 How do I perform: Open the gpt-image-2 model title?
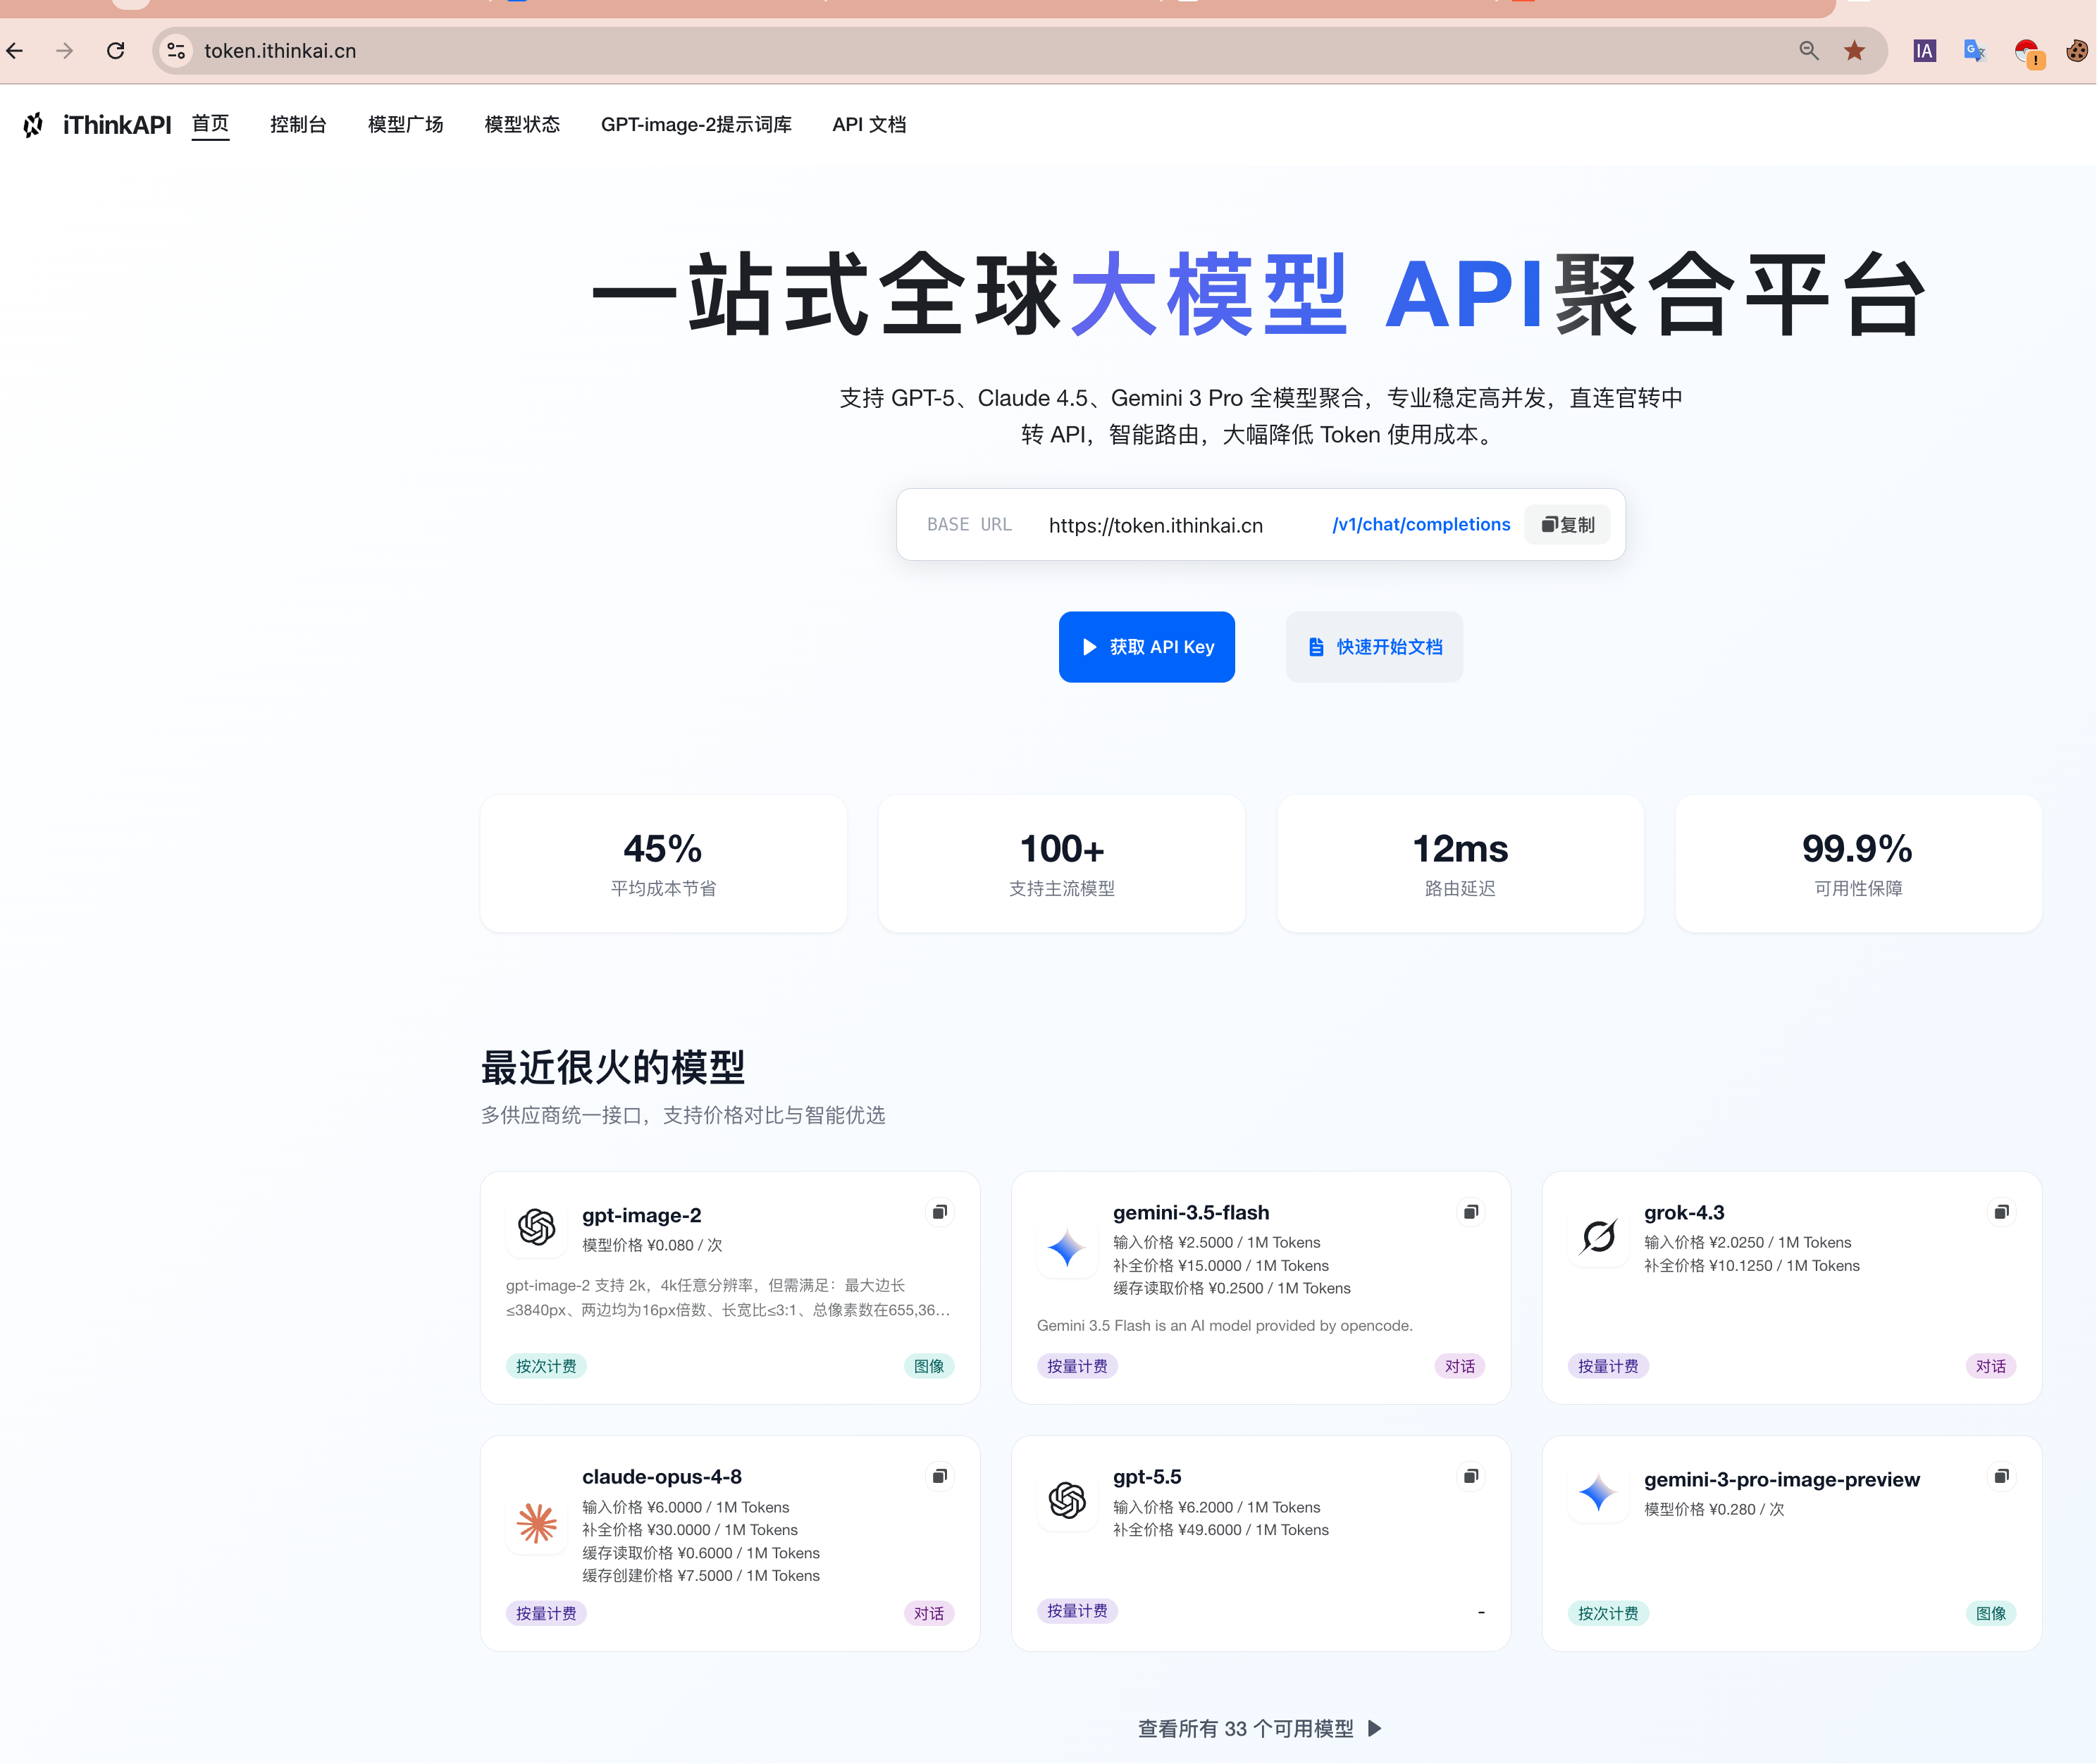point(642,1215)
